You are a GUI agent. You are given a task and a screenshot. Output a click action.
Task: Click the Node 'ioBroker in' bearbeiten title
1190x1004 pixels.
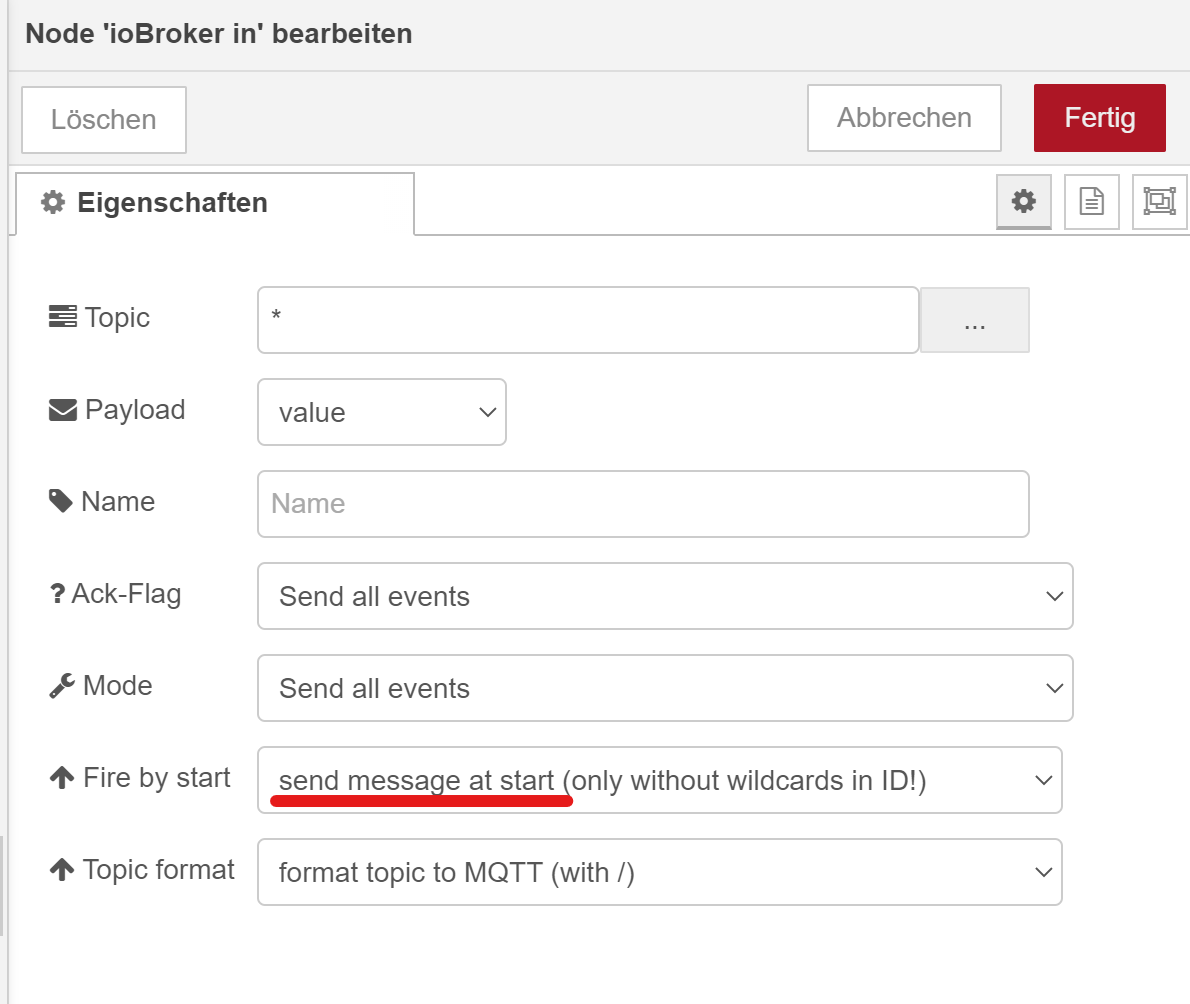point(219,34)
